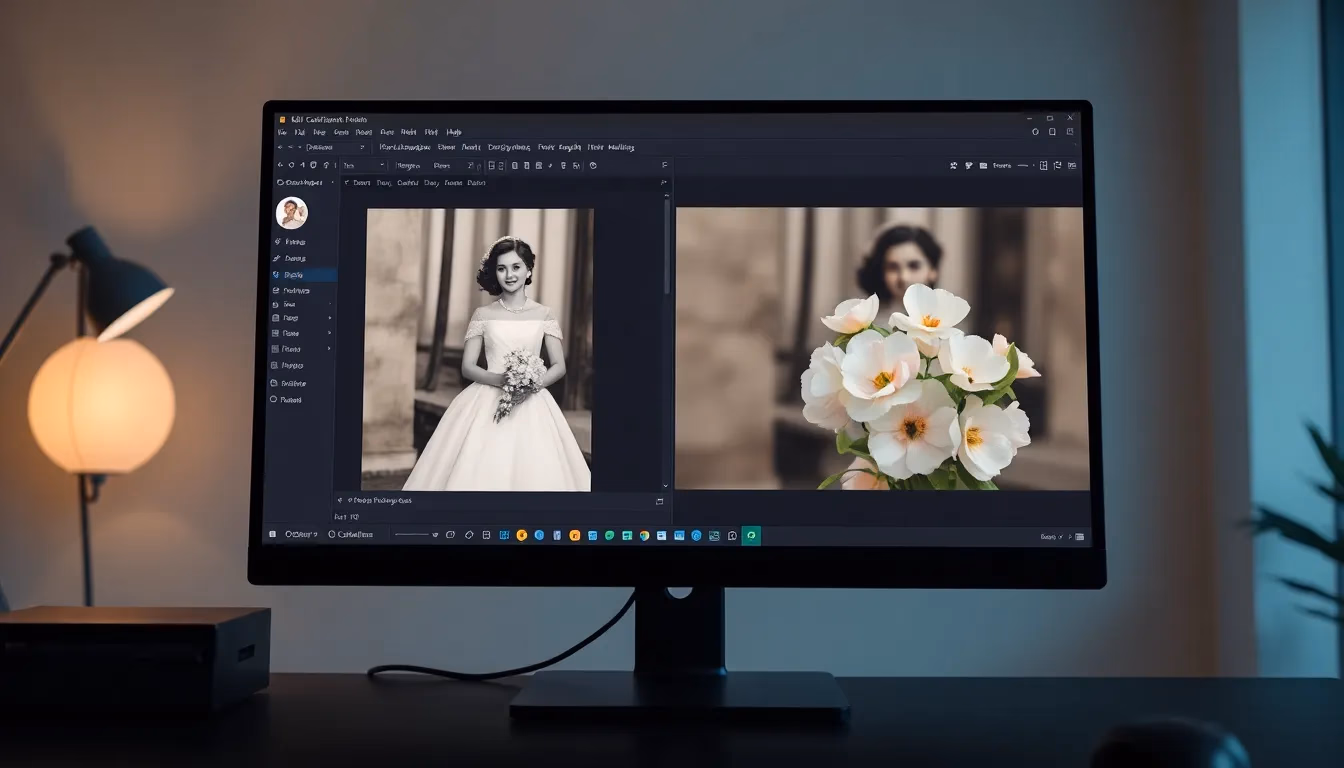Open the Help menu in the menu bar
The height and width of the screenshot is (768, 1344).
tap(454, 132)
